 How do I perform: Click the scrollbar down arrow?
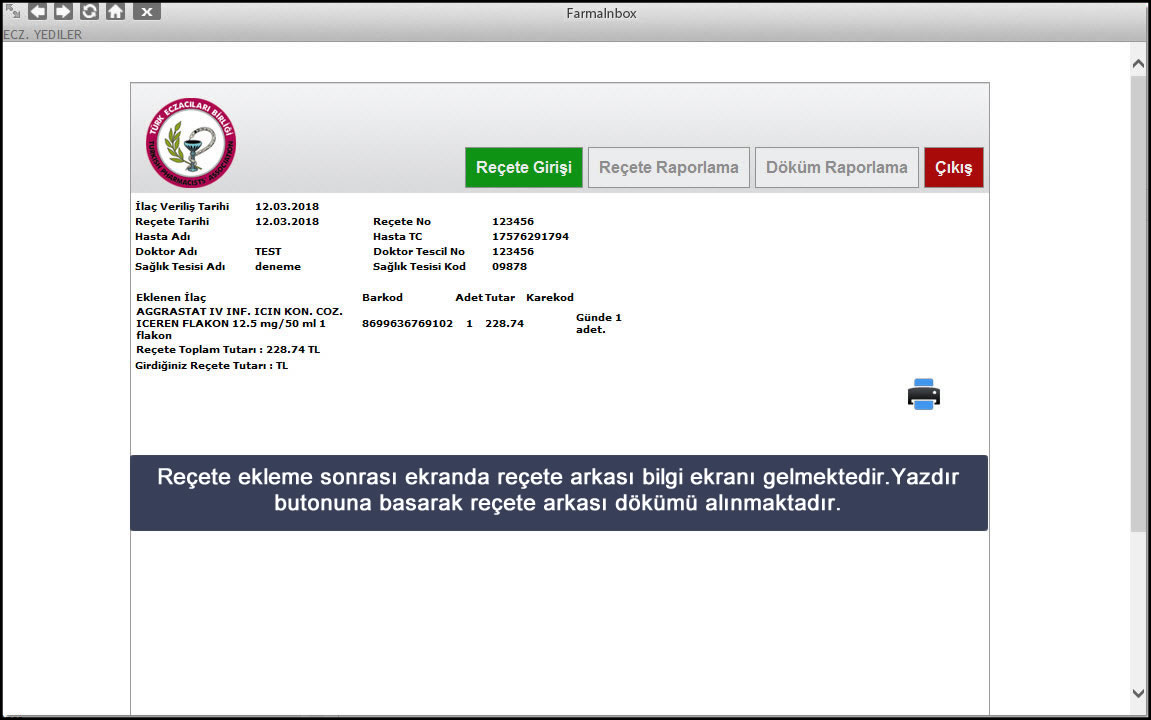[x=1139, y=693]
